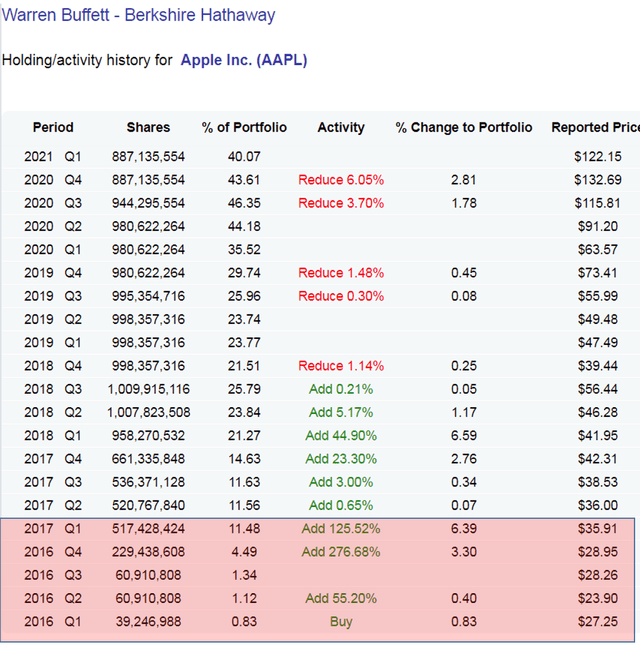Viewport: 640px width, 645px height.
Task: Select the Reduce 1.14% activity cell
Action: click(x=341, y=366)
